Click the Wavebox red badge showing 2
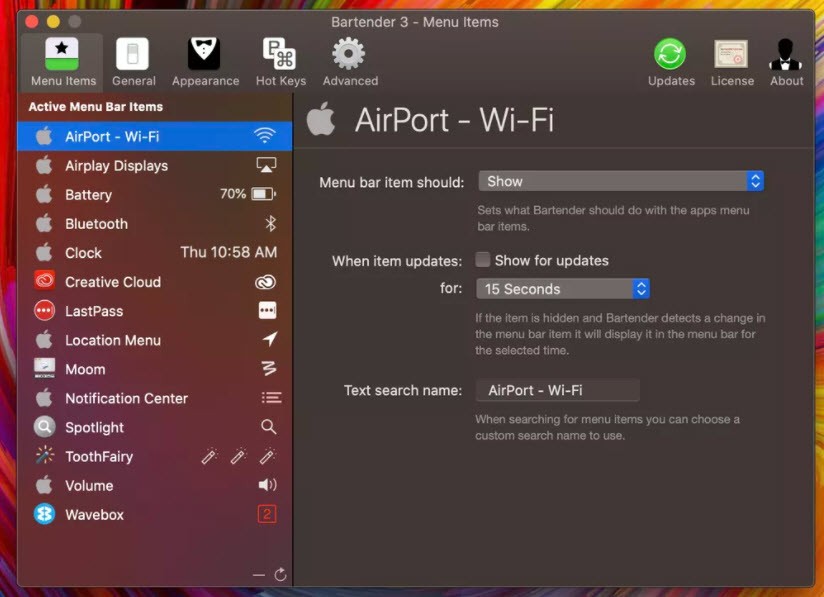Screen dimensions: 824x597 pyautogui.click(x=267, y=514)
